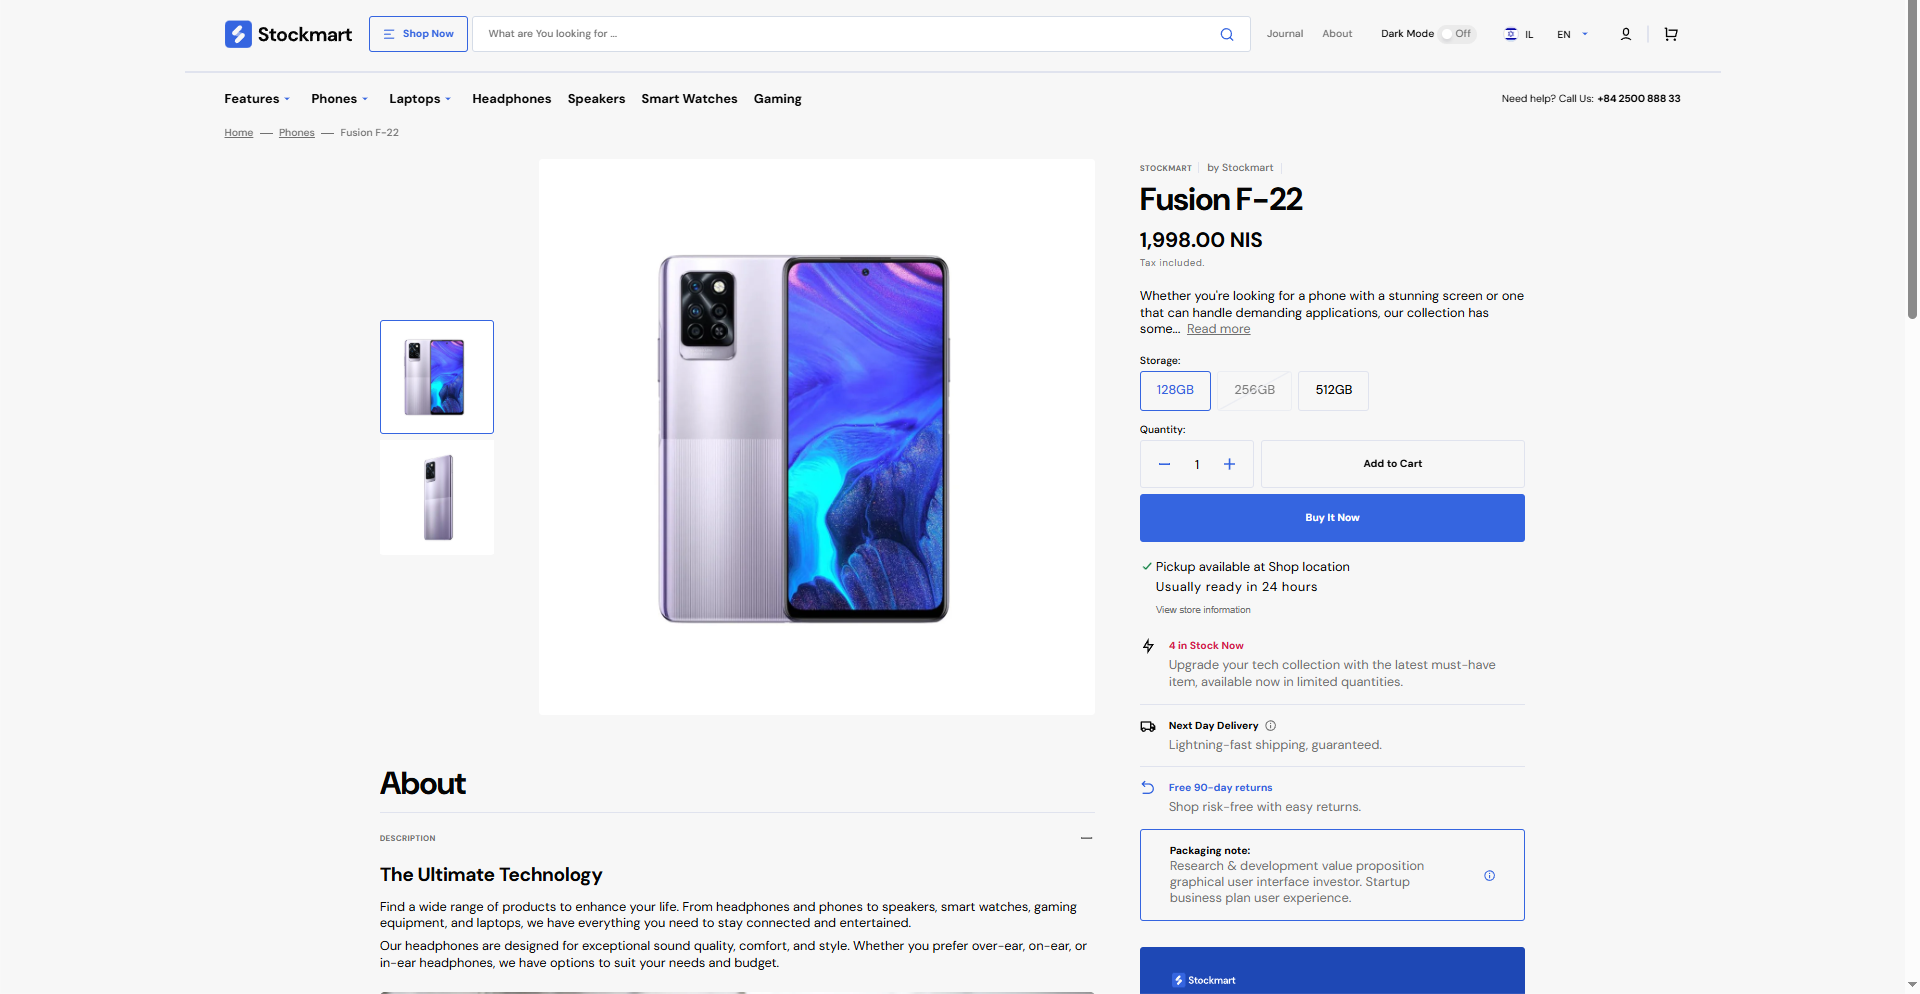Screen dimensions: 1920x994
Task: Click the Read more link
Action: pyautogui.click(x=1218, y=329)
